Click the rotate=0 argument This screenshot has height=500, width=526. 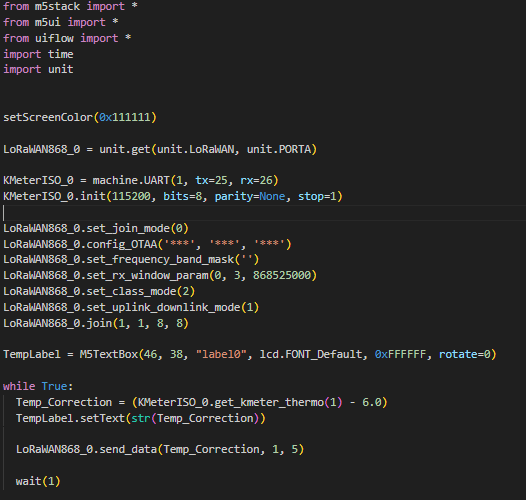click(465, 354)
